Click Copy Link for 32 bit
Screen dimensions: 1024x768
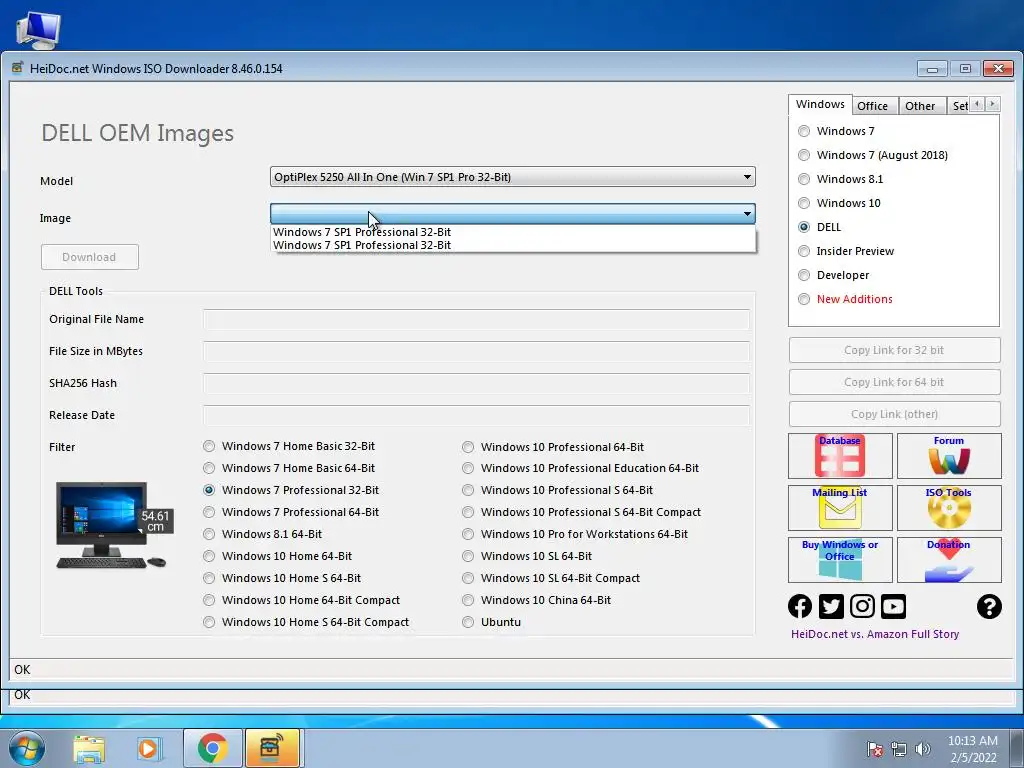(894, 350)
